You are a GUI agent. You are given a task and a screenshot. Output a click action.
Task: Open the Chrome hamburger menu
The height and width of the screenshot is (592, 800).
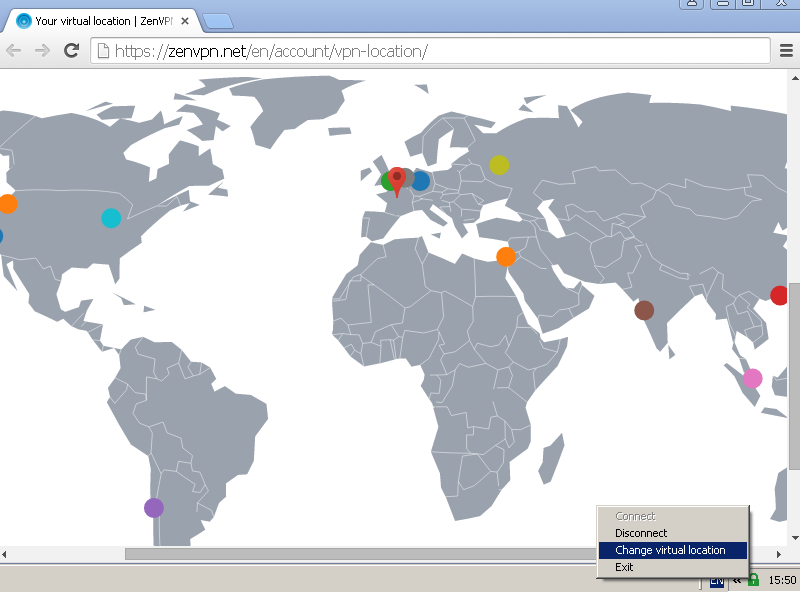[786, 51]
